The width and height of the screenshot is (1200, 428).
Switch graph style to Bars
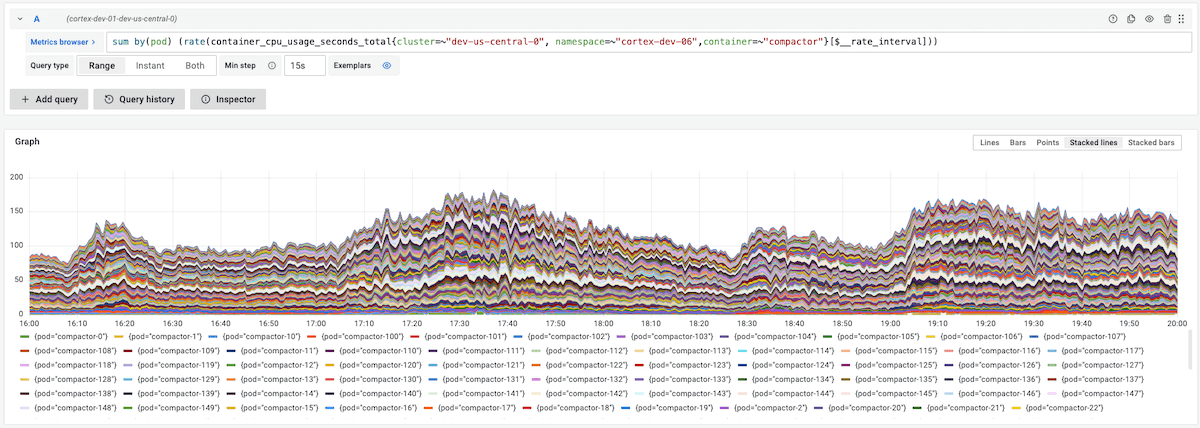point(1018,143)
